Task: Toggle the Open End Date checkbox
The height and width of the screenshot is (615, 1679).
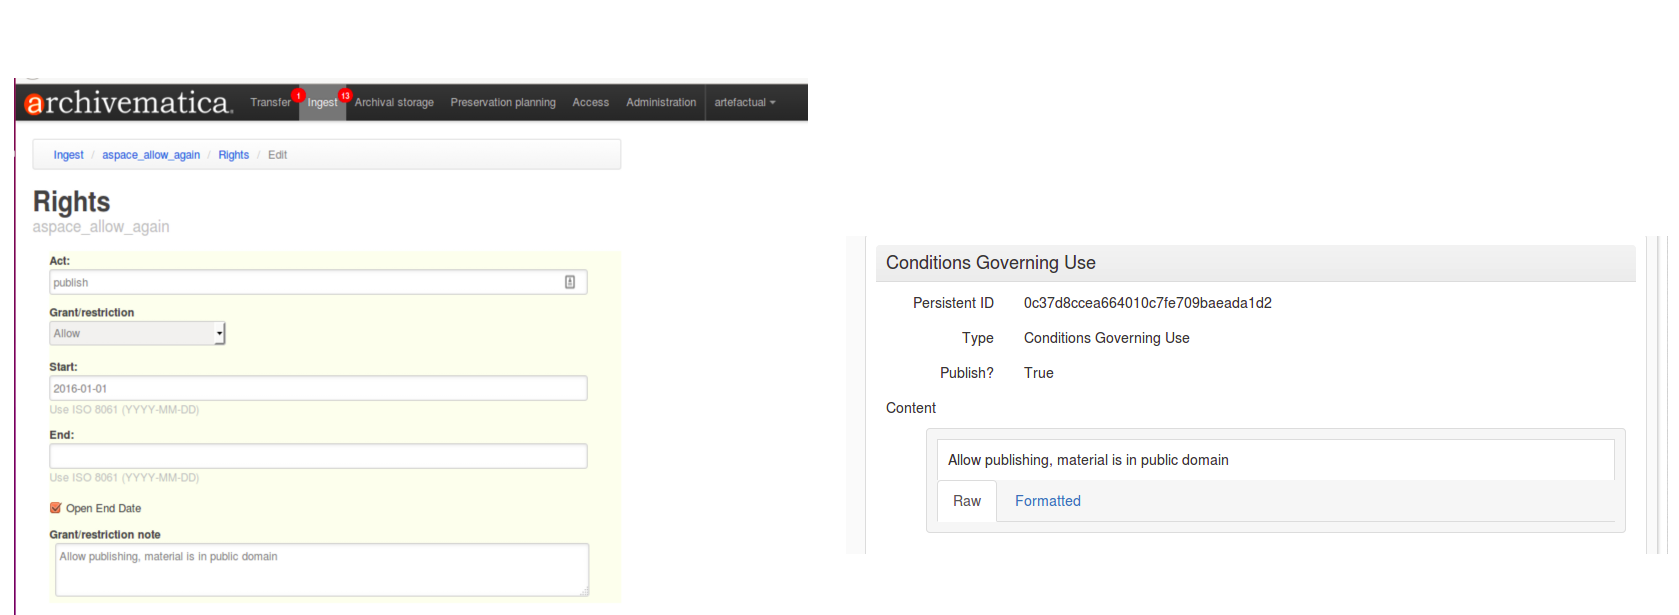Action: click(56, 508)
